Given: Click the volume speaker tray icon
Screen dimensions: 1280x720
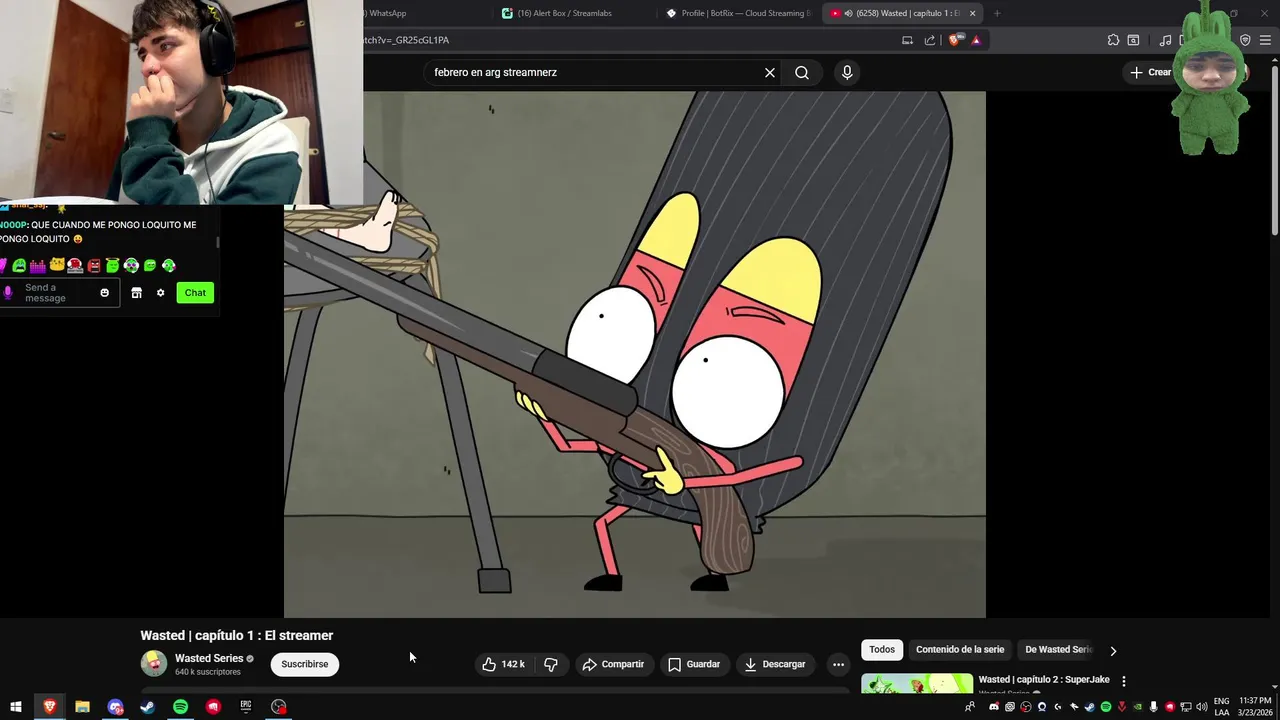Looking at the screenshot, I should point(1202,707).
